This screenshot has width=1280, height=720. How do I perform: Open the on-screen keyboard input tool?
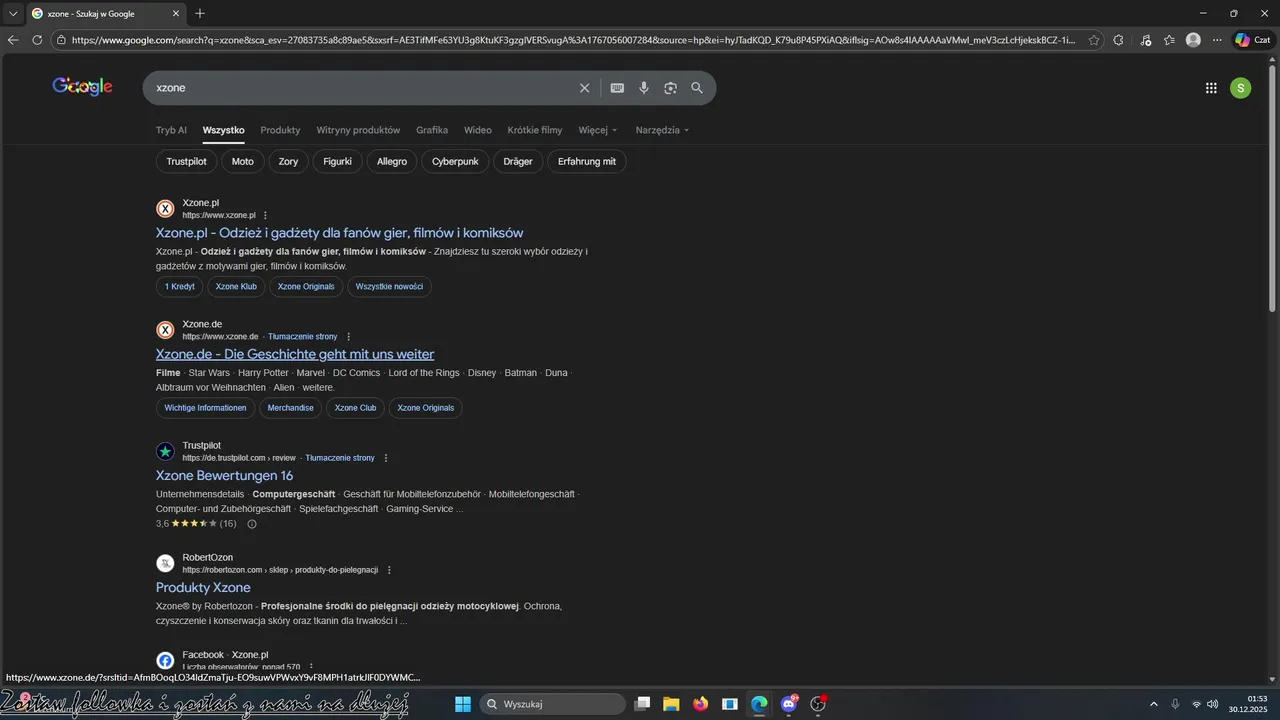(x=617, y=88)
